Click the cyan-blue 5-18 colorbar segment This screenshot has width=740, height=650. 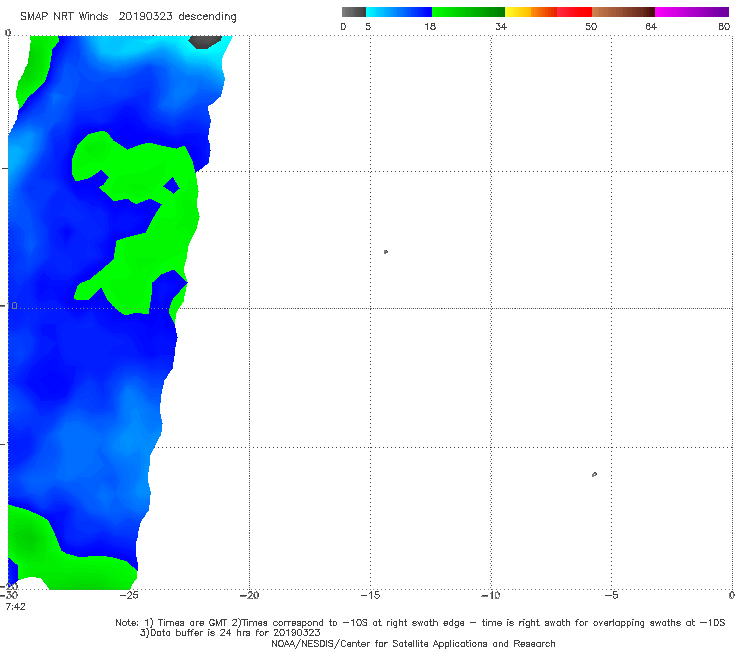399,12
